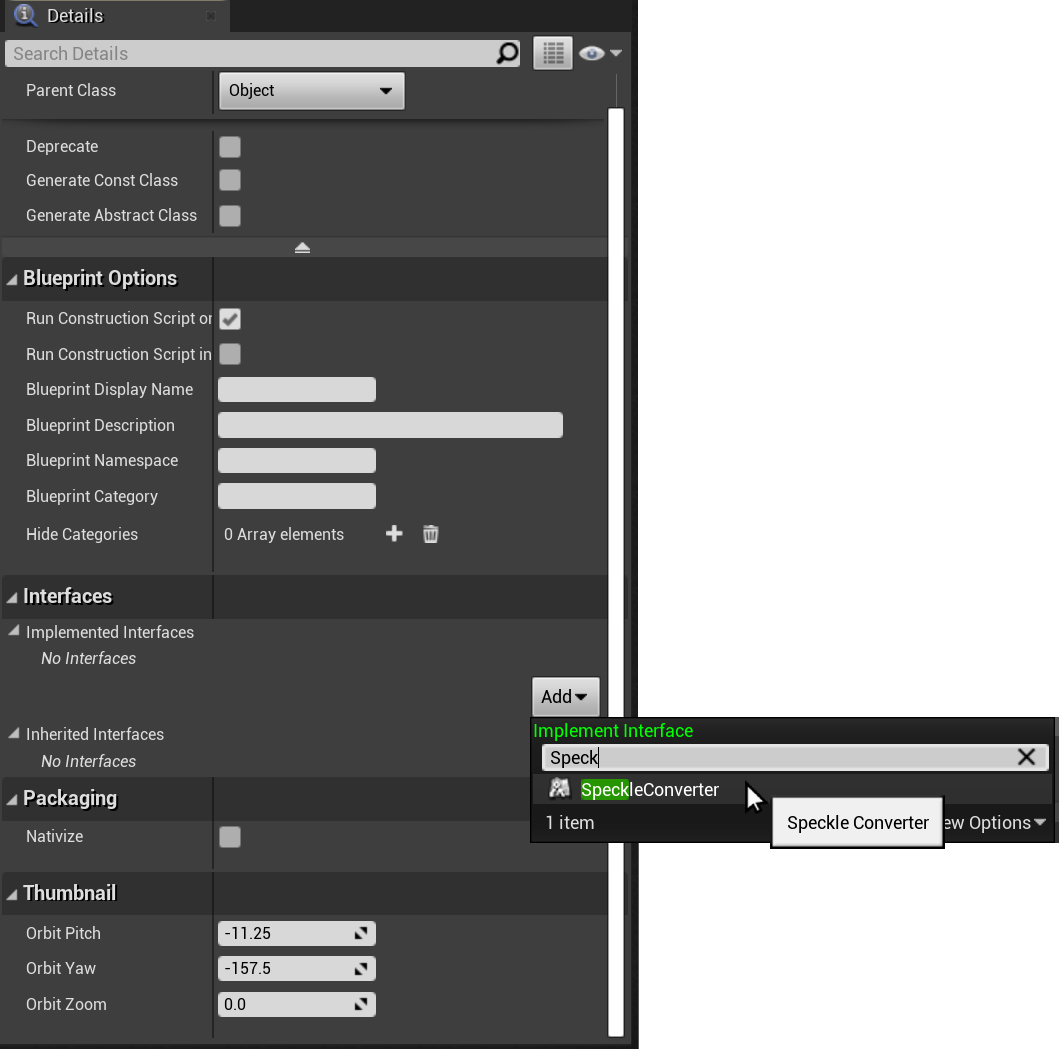The height and width of the screenshot is (1049, 1059).
Task: Collapse Implemented Interfaces group
Action: click(14, 631)
